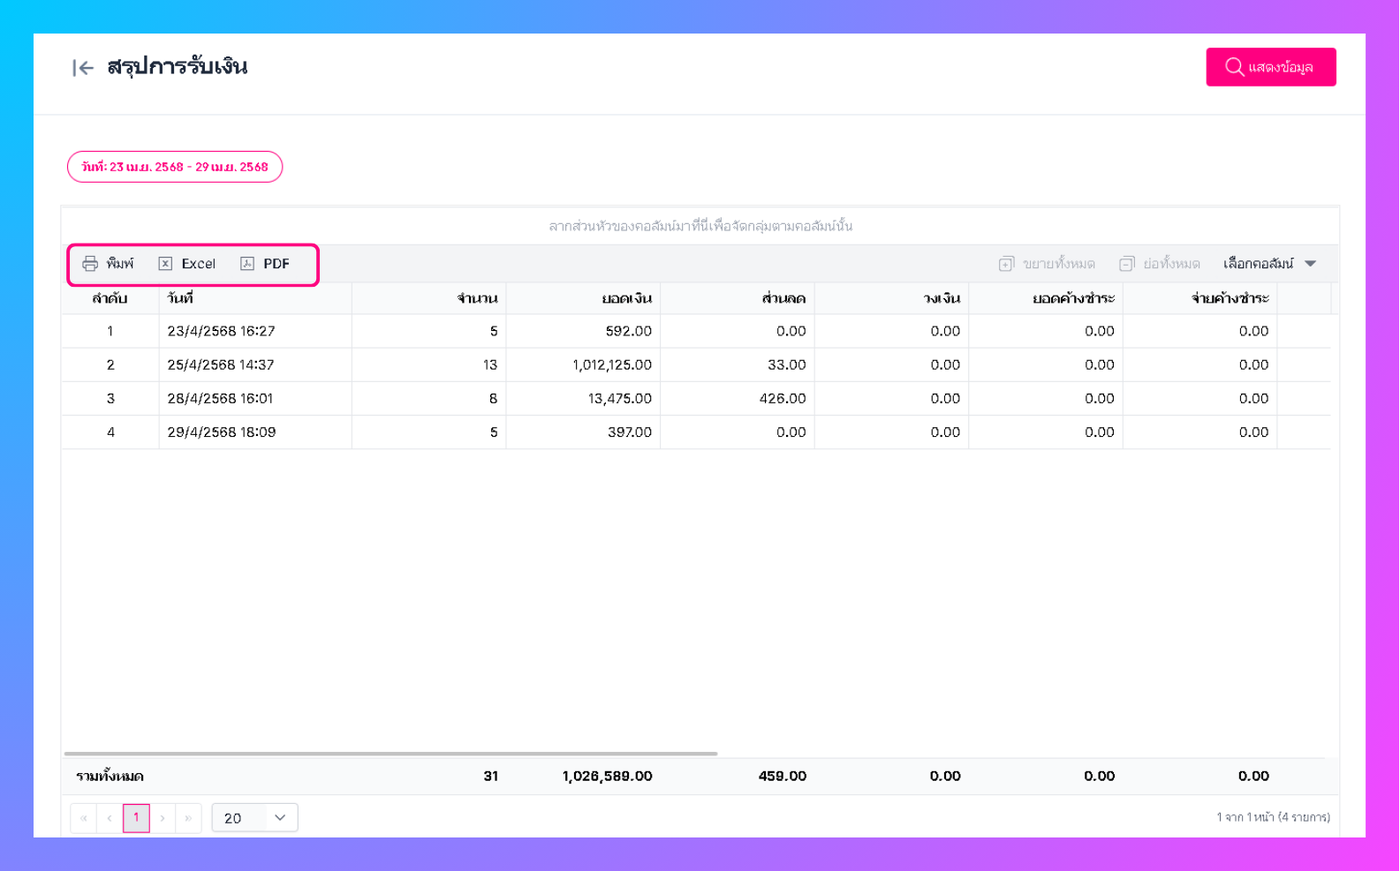1400x871 pixels.
Task: Click the collapse all (ย่อทั้งหมด) icon
Action: point(1126,264)
